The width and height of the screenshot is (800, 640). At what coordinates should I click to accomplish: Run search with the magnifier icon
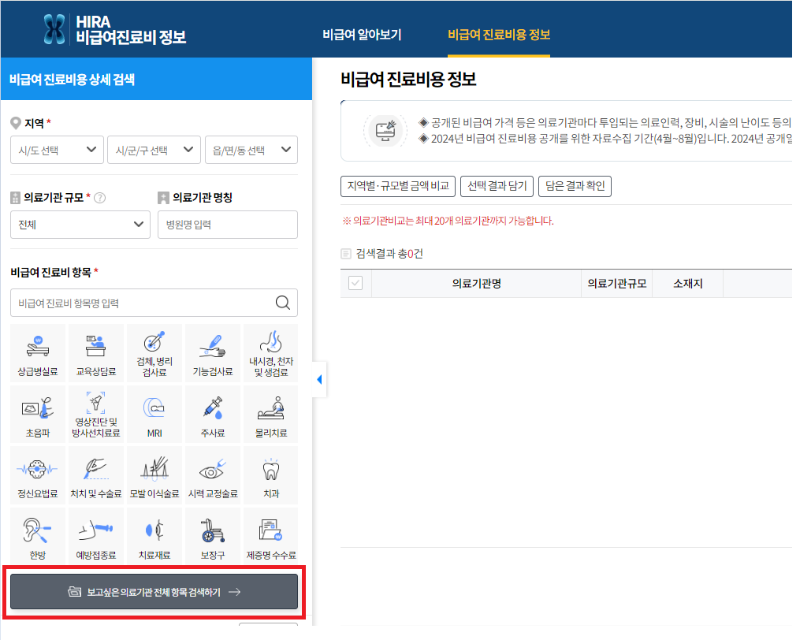click(x=281, y=302)
